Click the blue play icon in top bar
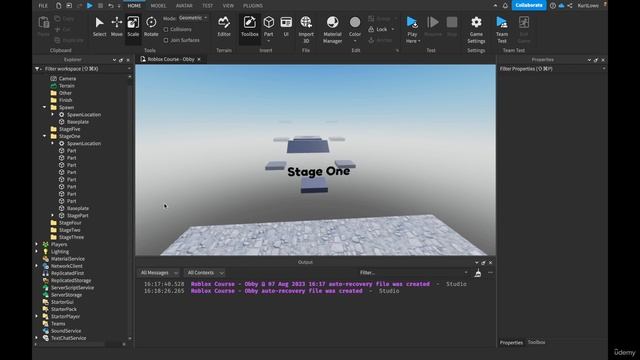Screen dimensions: 640x360 click(x=90, y=6)
